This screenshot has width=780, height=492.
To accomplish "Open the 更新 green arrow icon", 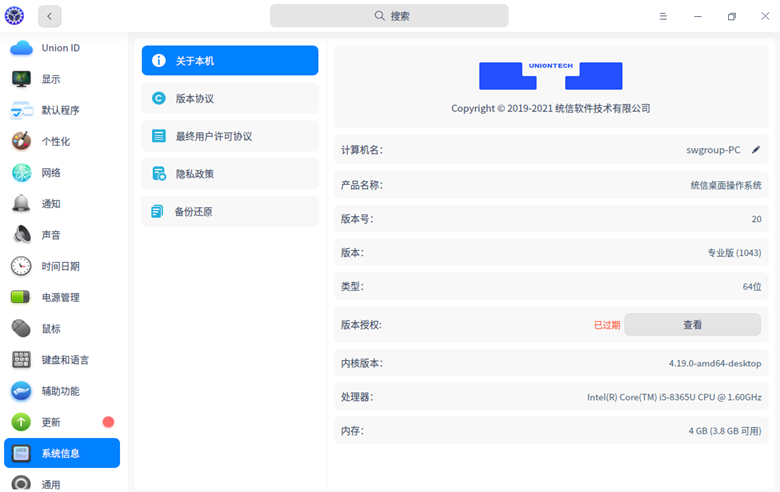I will coord(21,422).
